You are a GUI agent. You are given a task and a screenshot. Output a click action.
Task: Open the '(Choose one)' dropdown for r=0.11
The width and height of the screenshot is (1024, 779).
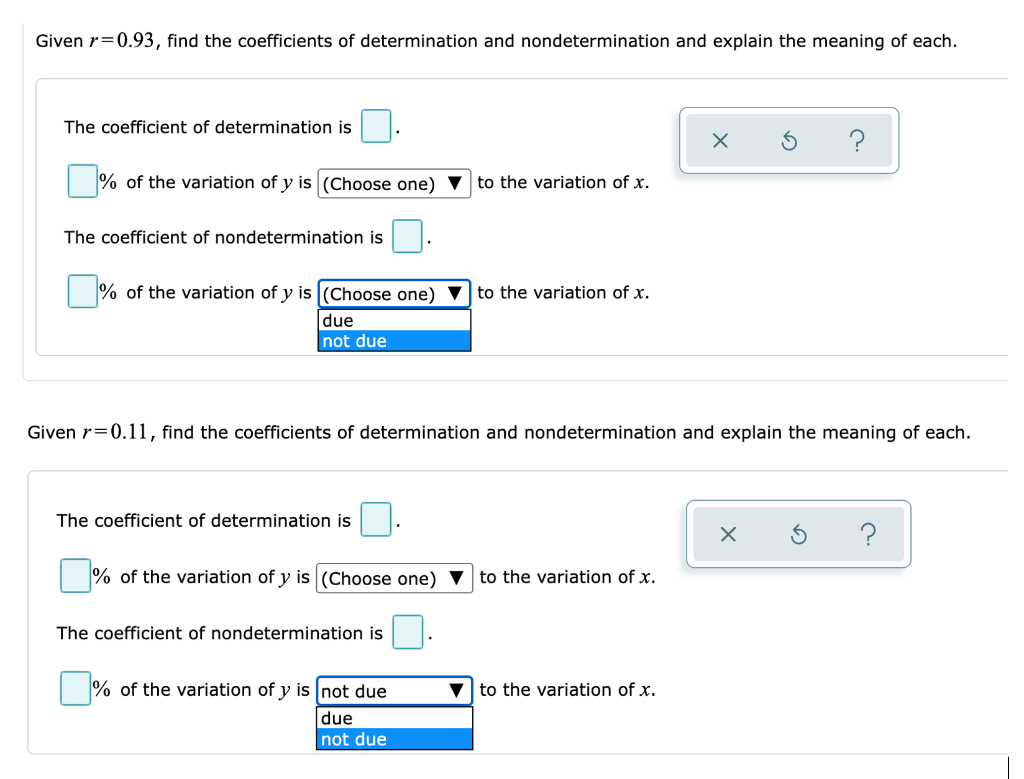pos(394,578)
